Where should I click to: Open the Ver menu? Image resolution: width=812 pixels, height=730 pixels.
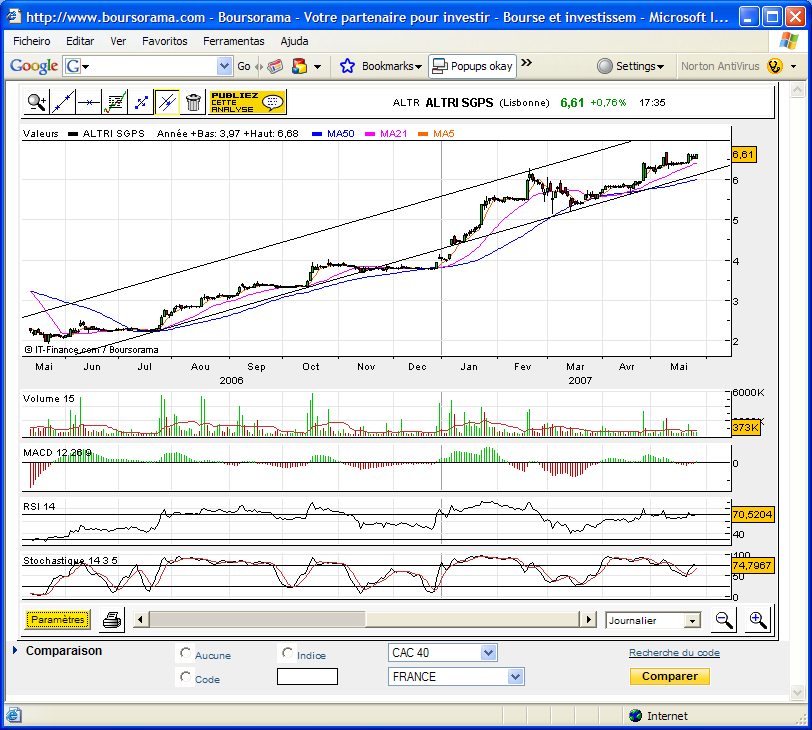tap(118, 41)
